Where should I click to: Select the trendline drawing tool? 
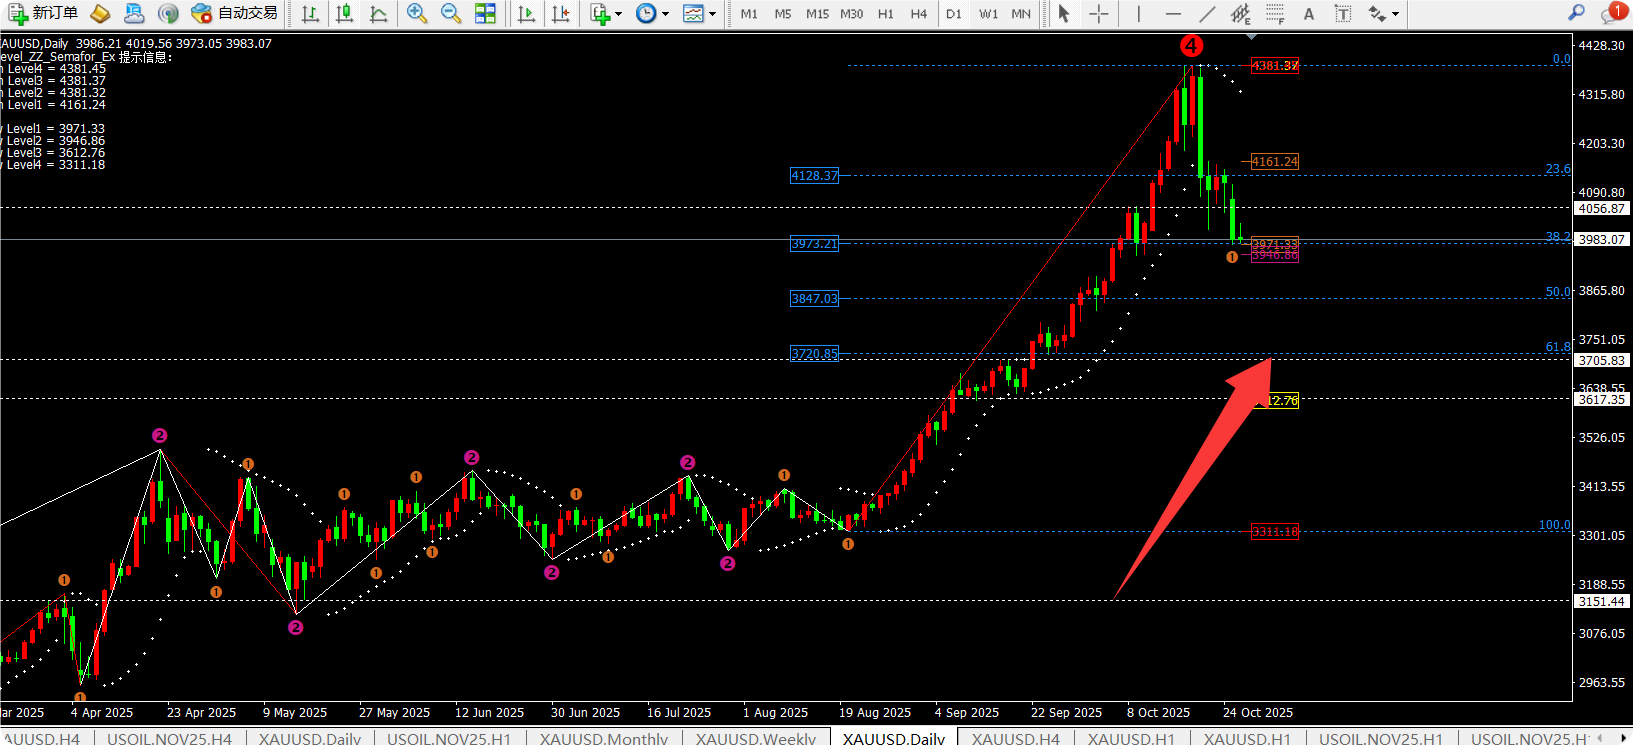tap(1207, 14)
